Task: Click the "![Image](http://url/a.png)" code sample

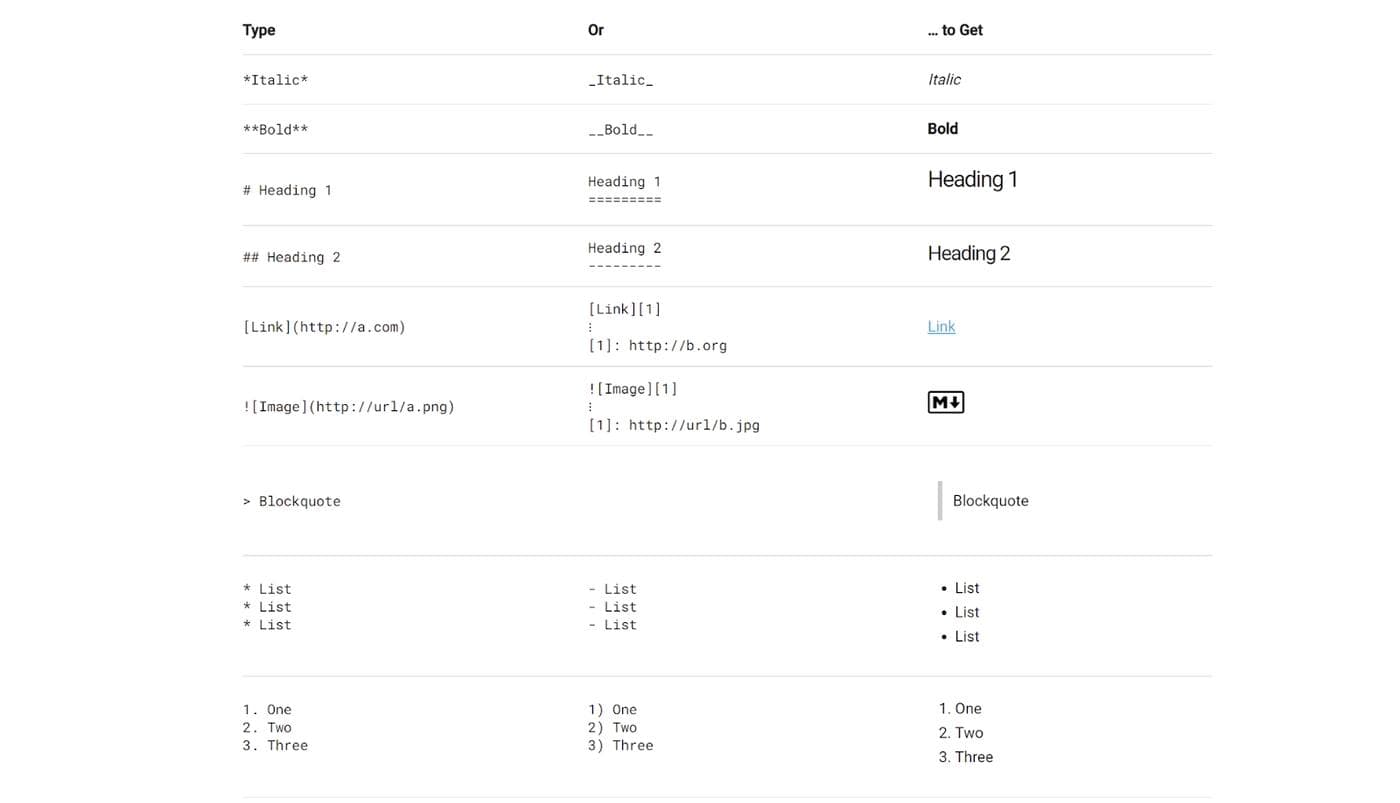Action: point(348,407)
